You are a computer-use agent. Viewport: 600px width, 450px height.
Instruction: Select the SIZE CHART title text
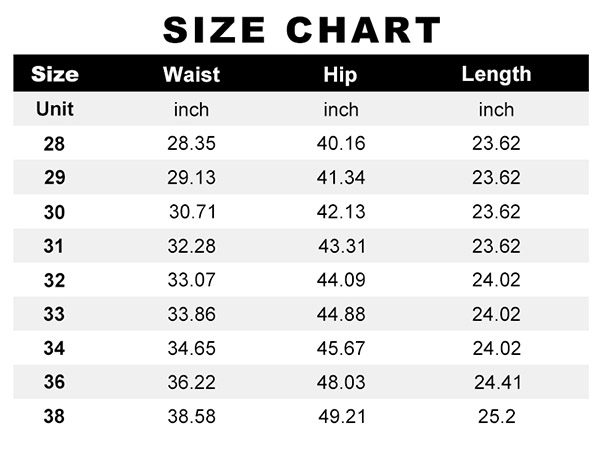(x=302, y=30)
